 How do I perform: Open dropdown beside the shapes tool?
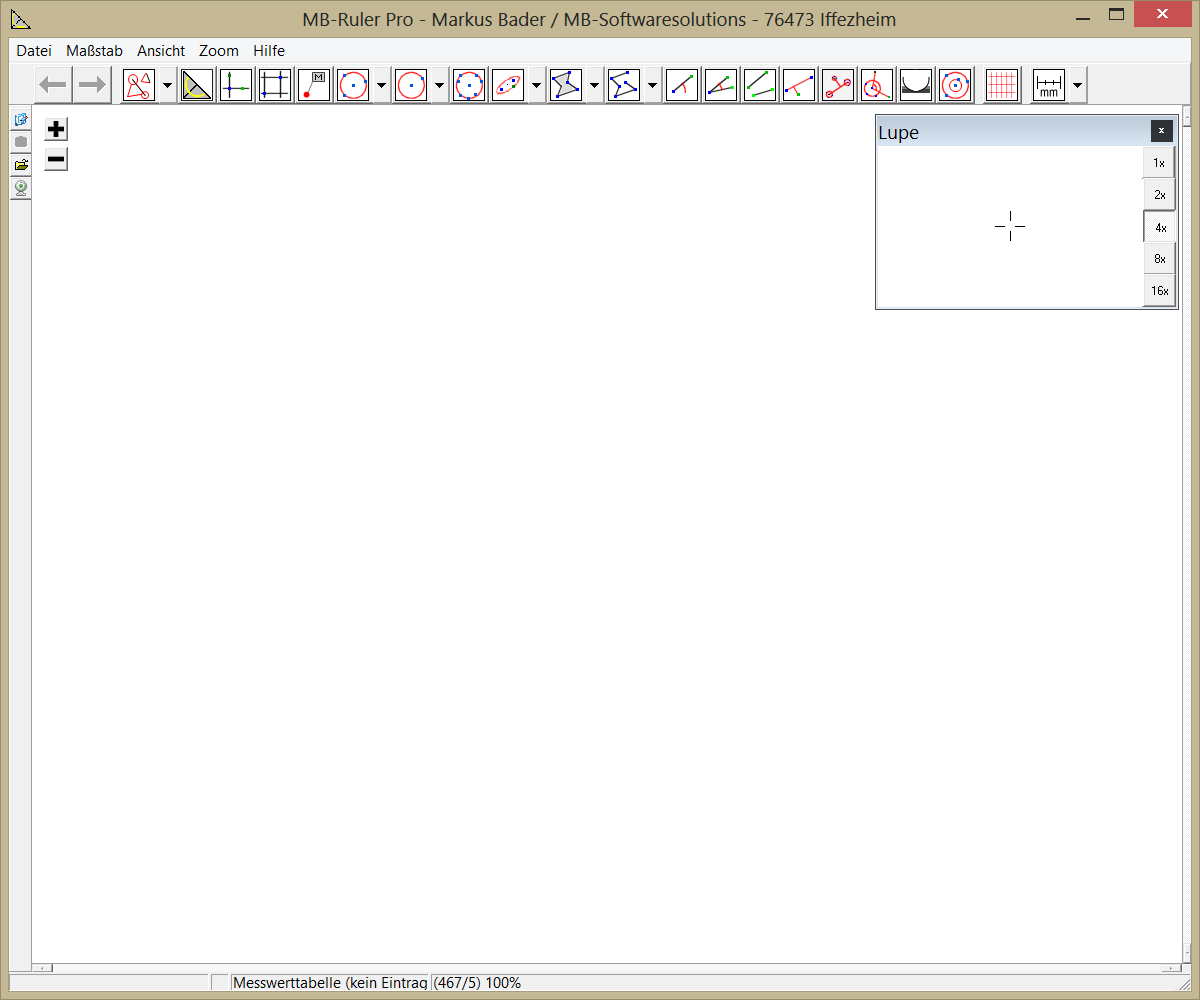(x=167, y=86)
